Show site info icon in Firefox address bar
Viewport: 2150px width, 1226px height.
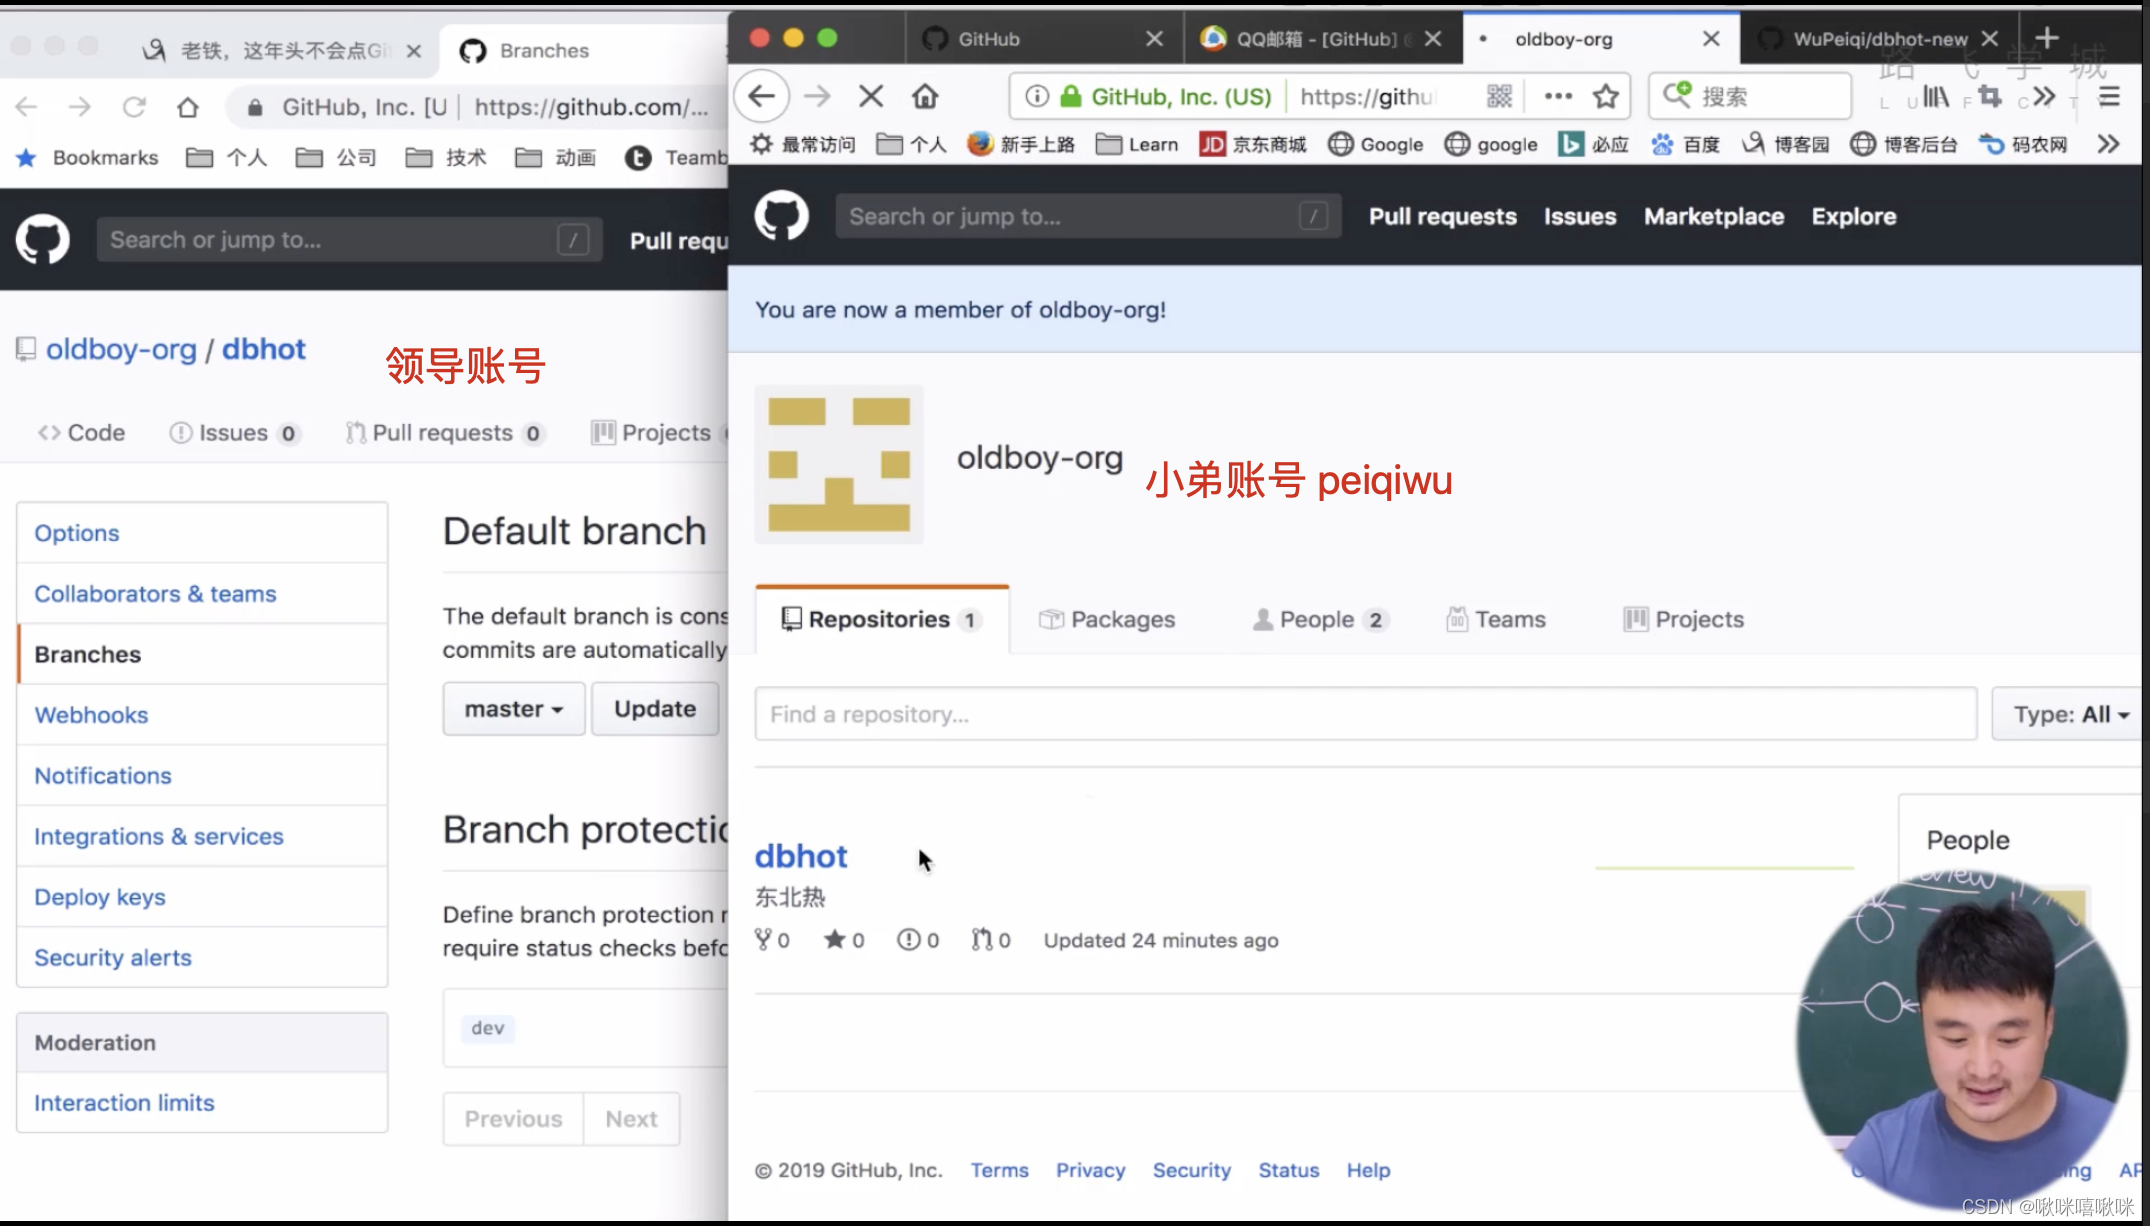(1037, 96)
